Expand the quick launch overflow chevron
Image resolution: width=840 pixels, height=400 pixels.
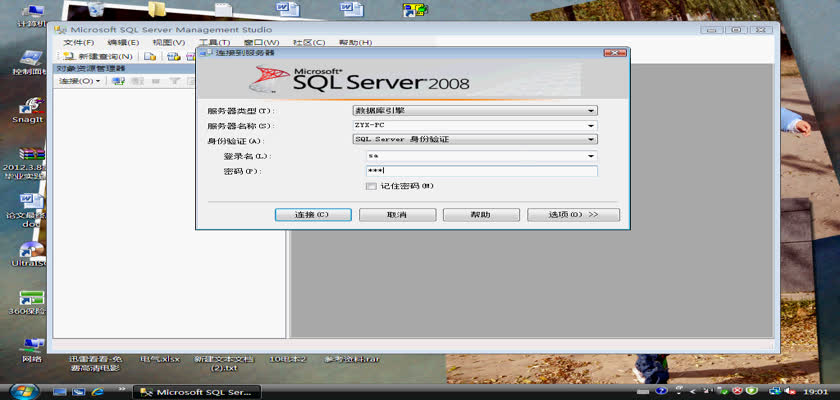(122, 389)
